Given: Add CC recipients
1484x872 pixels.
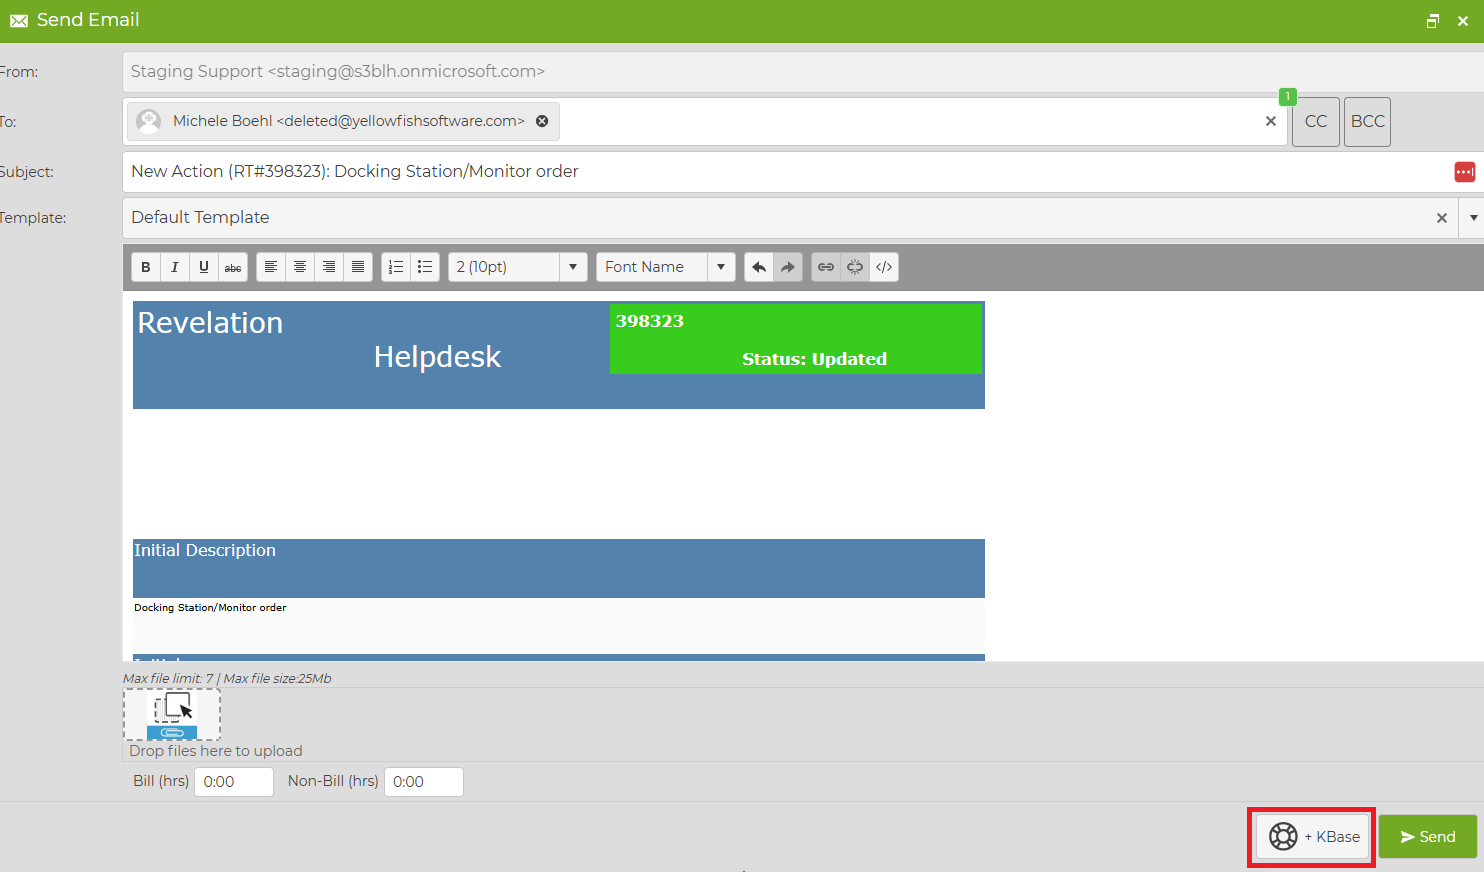Looking at the screenshot, I should pos(1315,121).
